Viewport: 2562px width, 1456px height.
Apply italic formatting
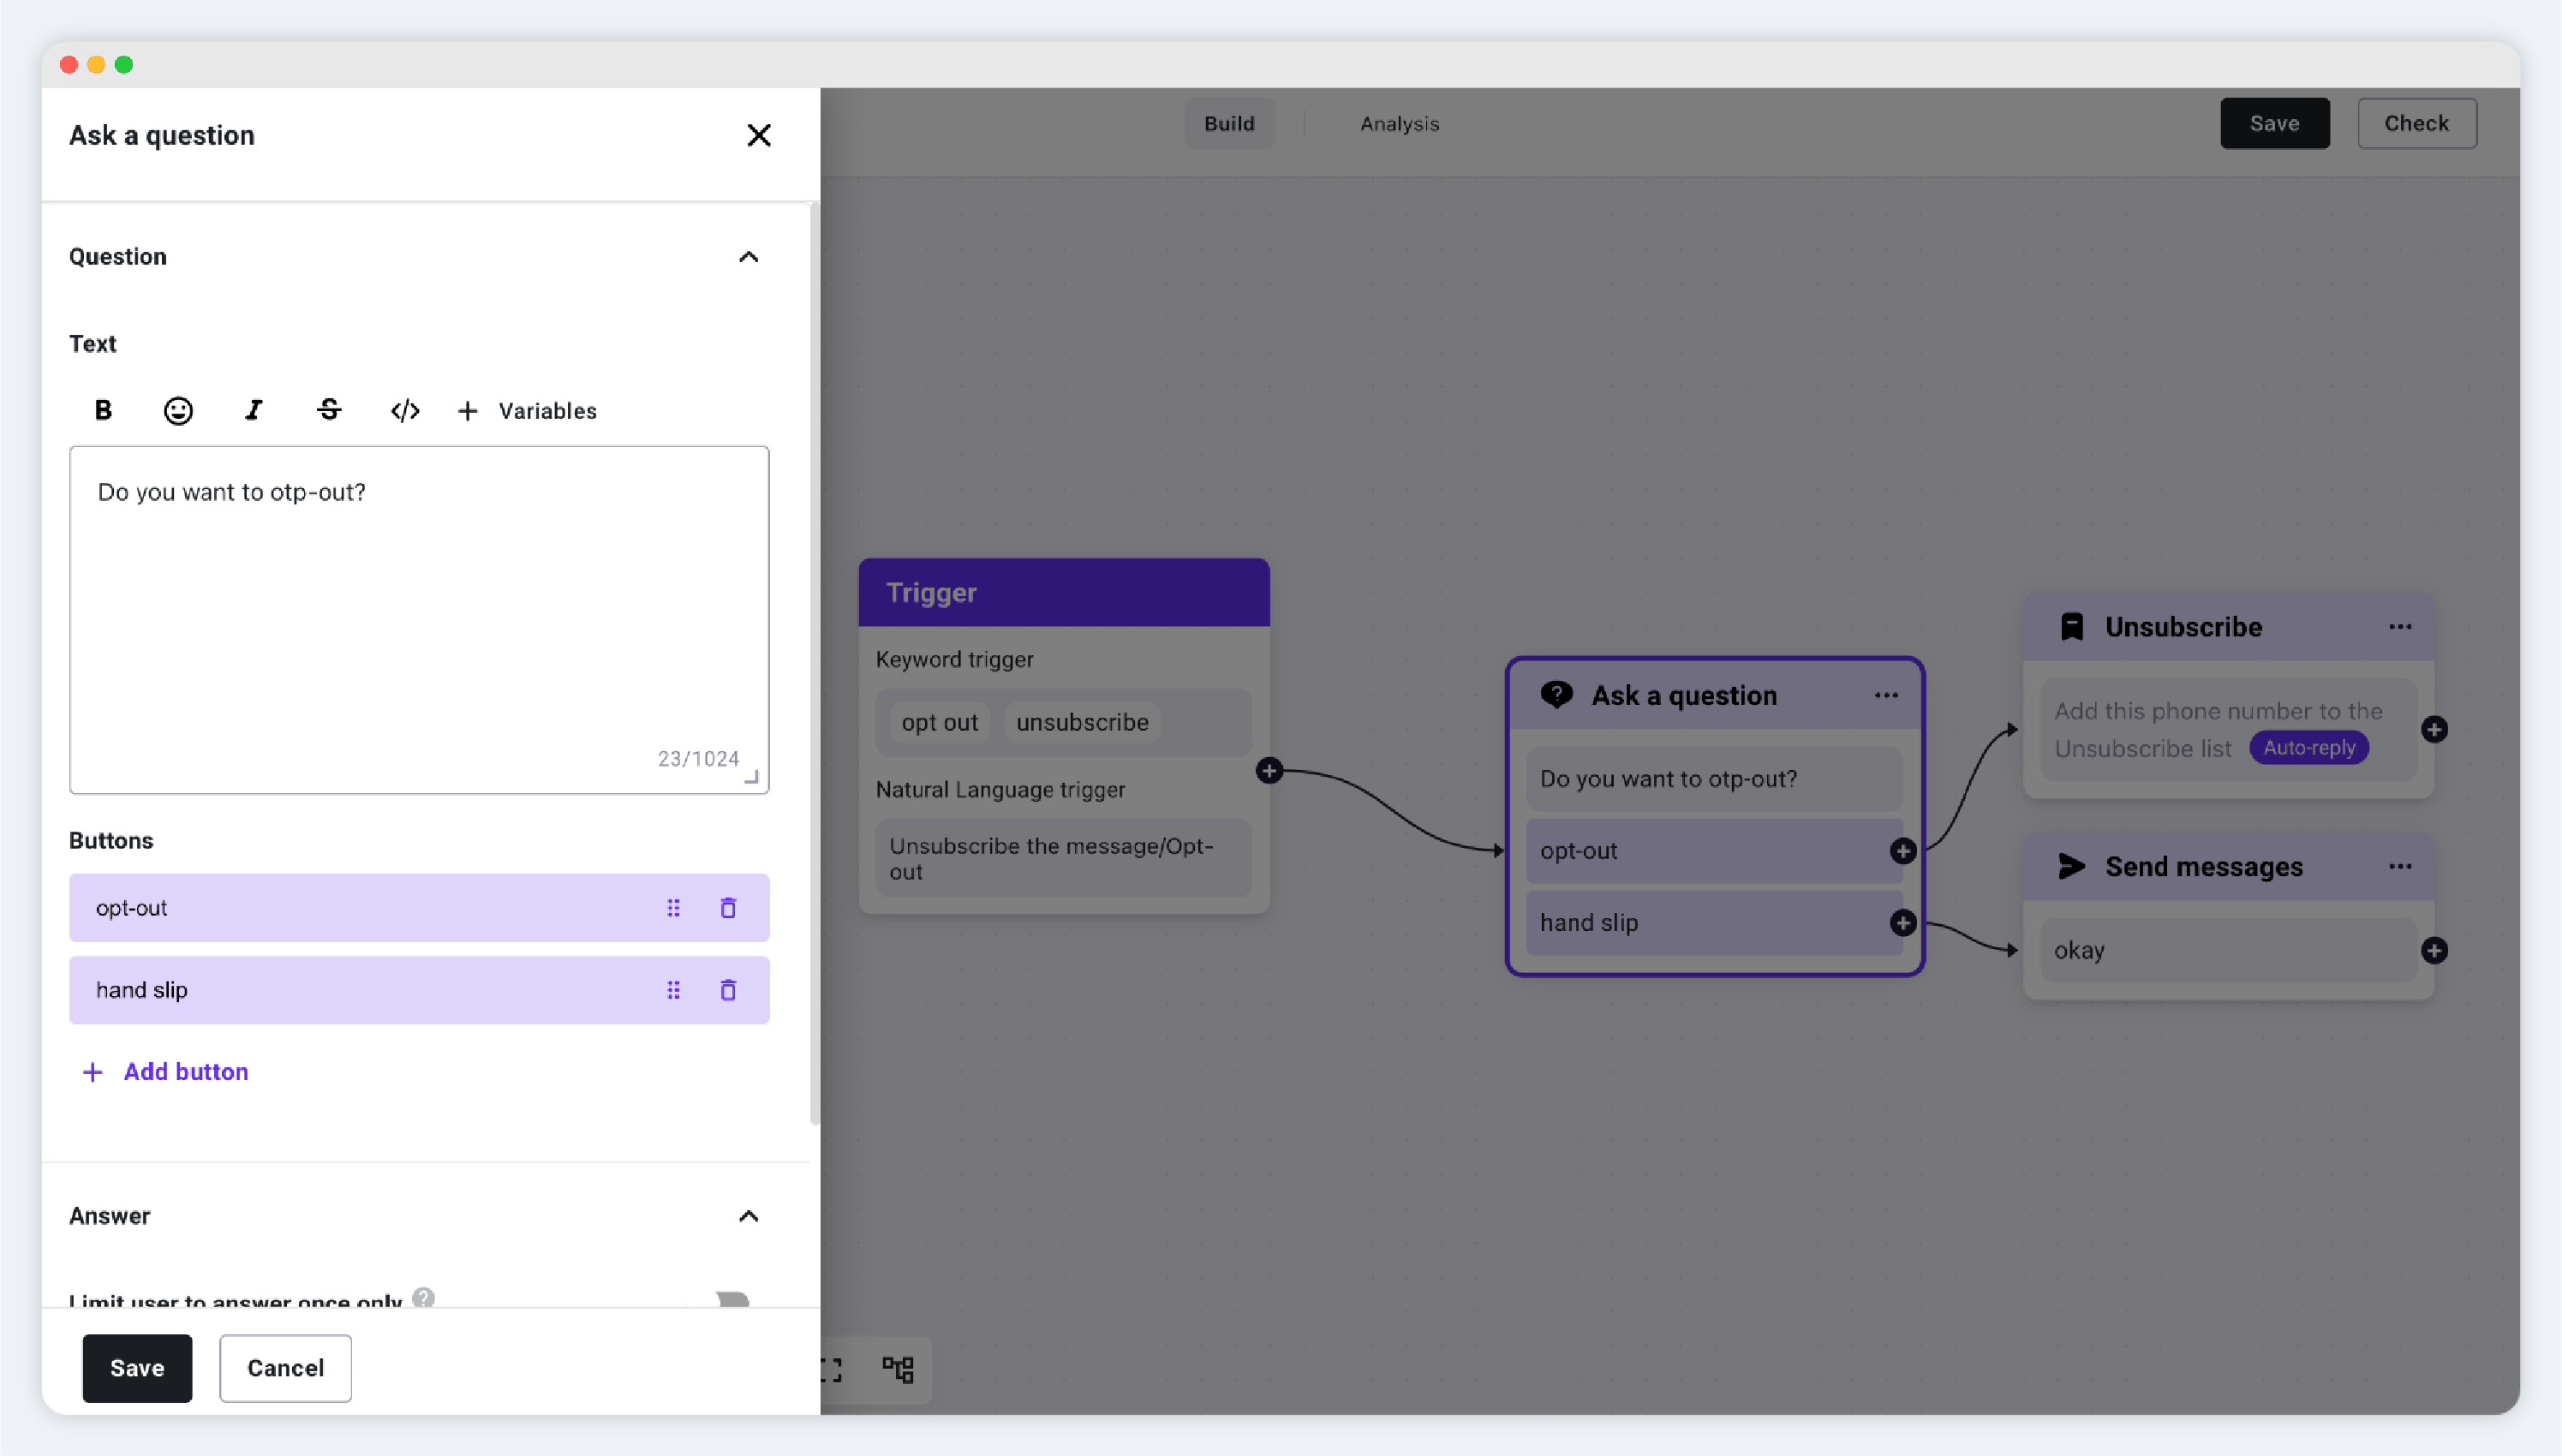pos(254,410)
